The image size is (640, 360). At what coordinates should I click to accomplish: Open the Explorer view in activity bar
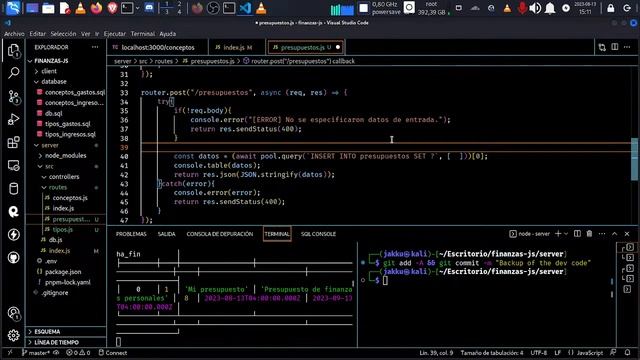tap(13, 51)
